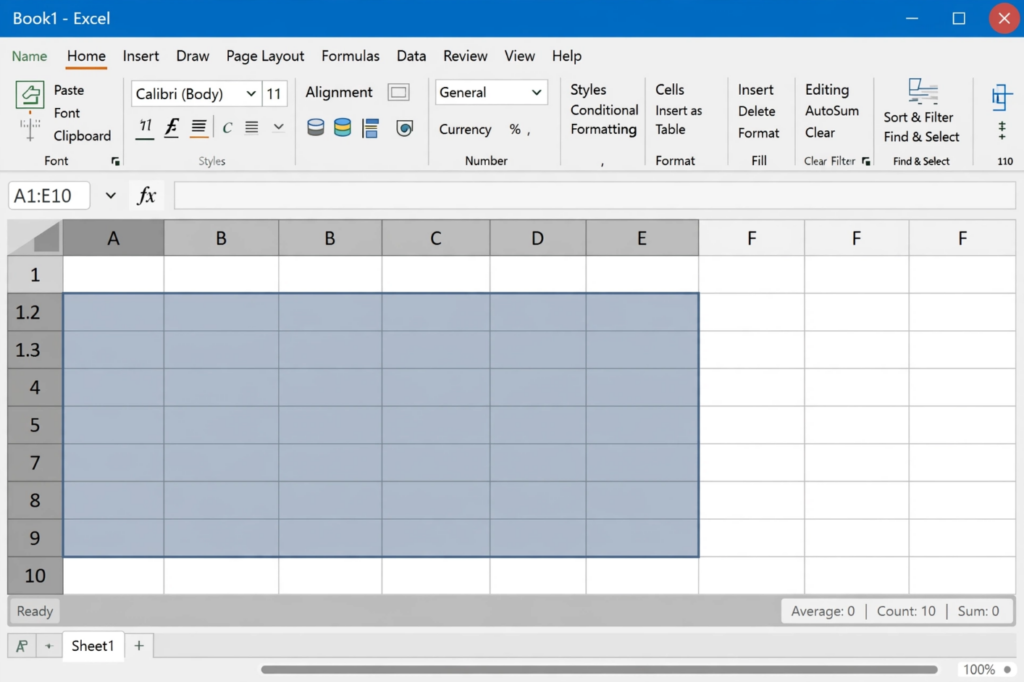The image size is (1024, 682).
Task: Click 'Average: 0' in status bar
Action: pyautogui.click(x=823, y=611)
